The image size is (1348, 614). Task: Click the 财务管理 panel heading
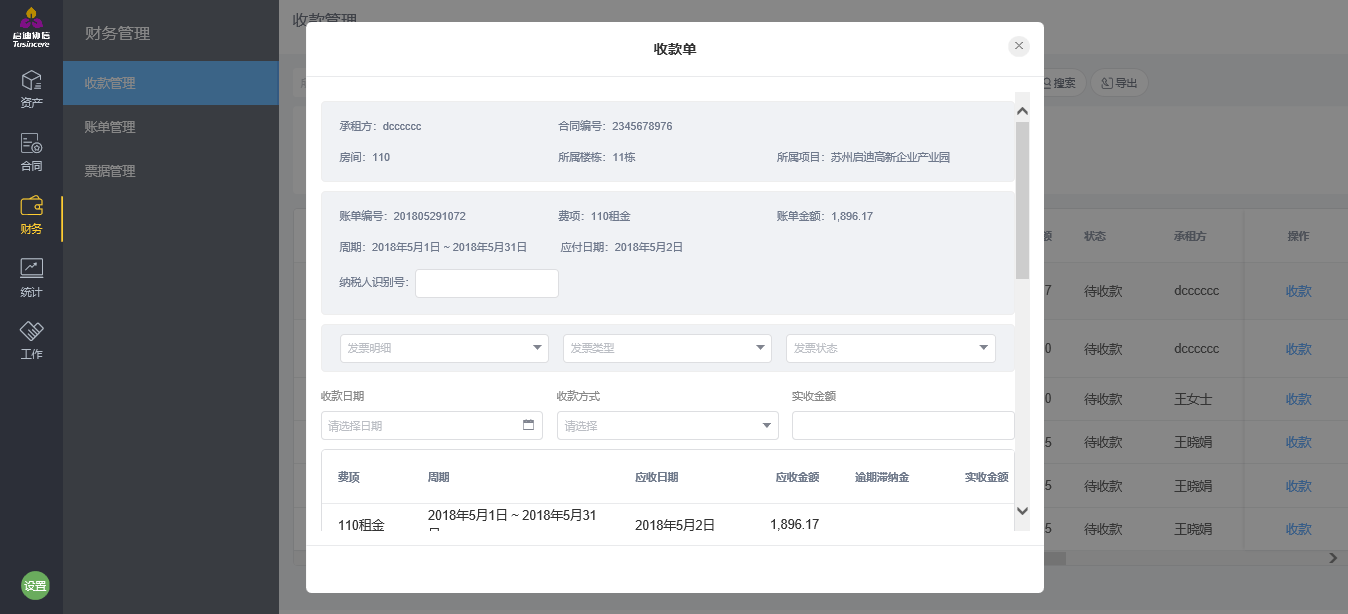118,33
